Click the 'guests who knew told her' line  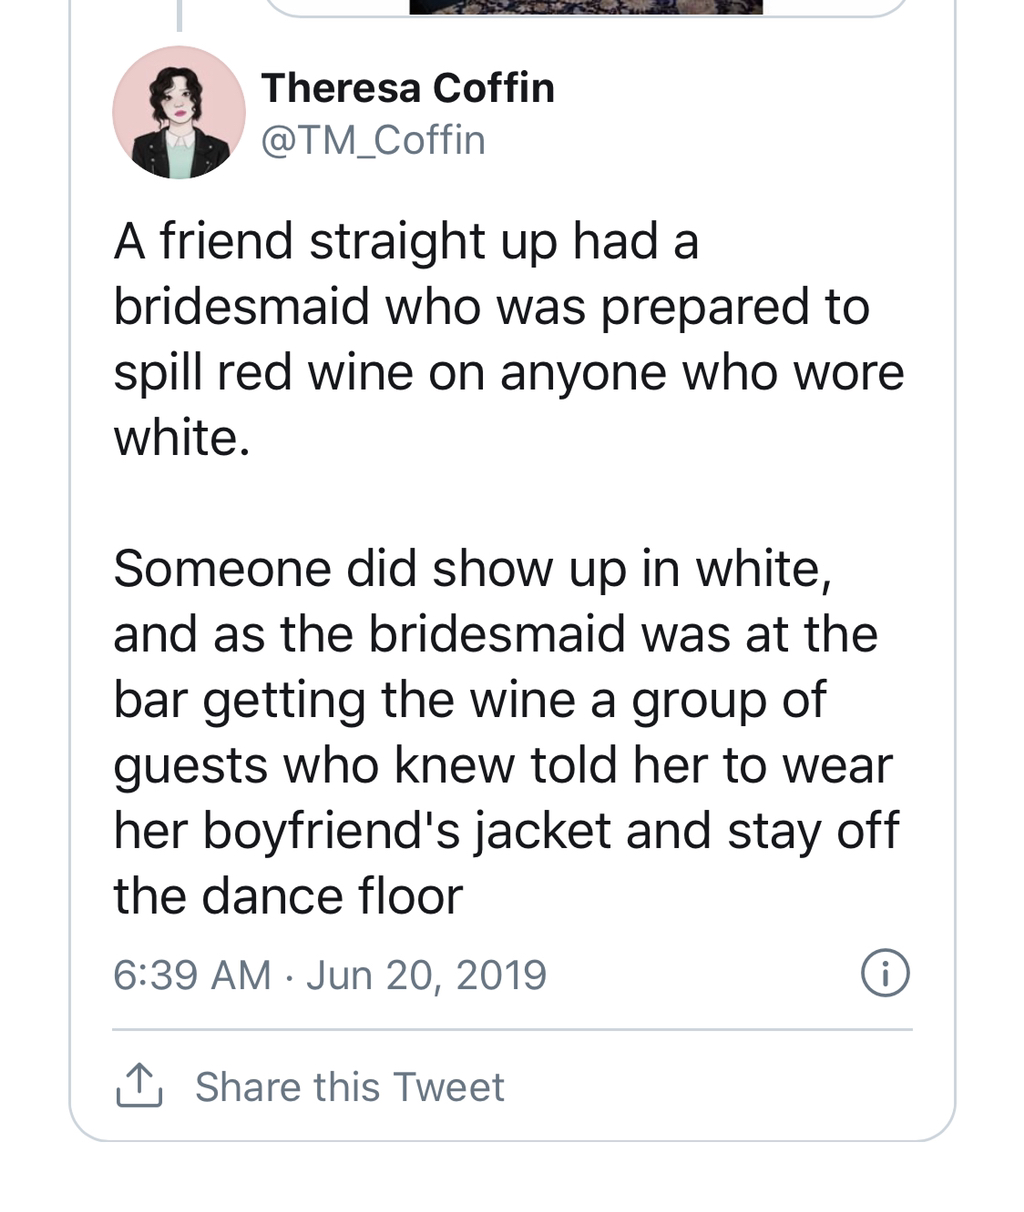(502, 765)
